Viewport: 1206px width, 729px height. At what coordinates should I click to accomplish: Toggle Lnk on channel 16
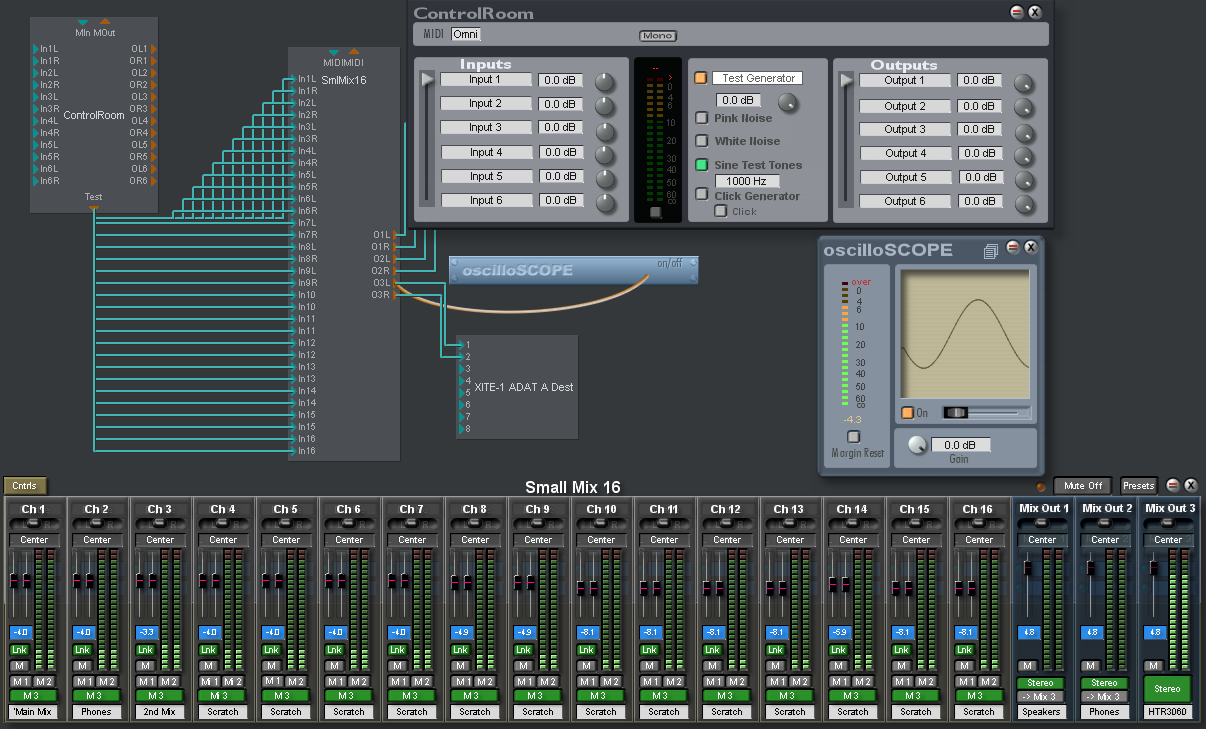tap(964, 650)
